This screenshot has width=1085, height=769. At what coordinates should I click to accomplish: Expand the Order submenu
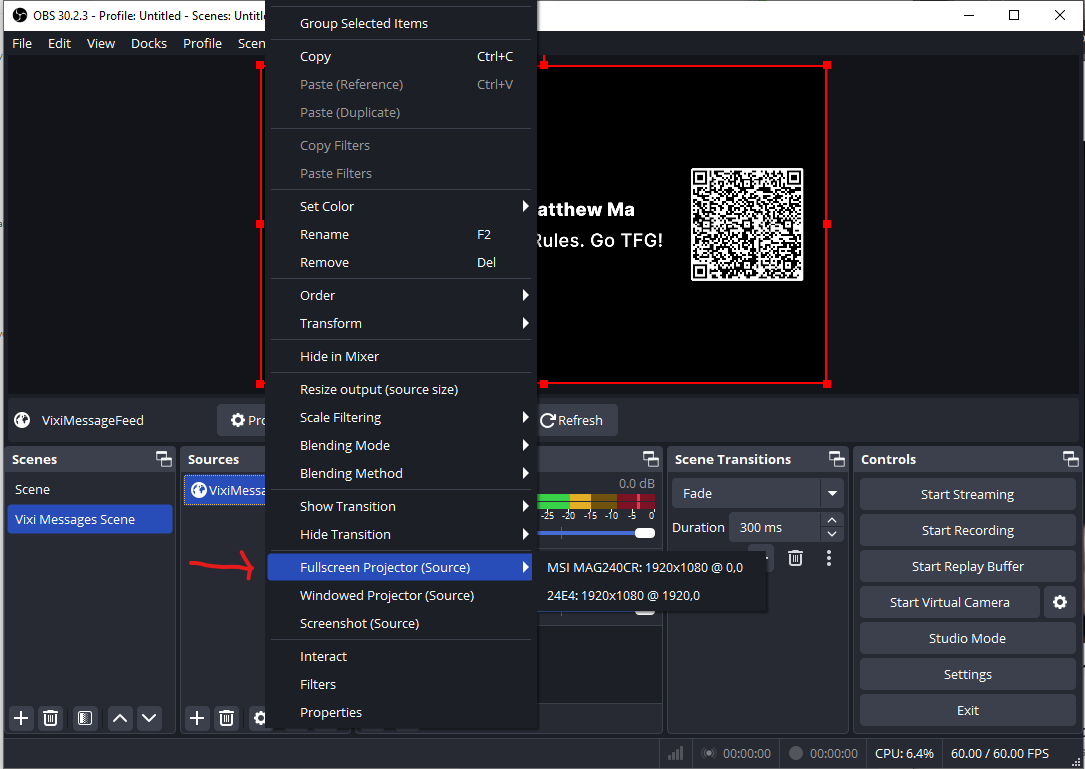coord(401,295)
